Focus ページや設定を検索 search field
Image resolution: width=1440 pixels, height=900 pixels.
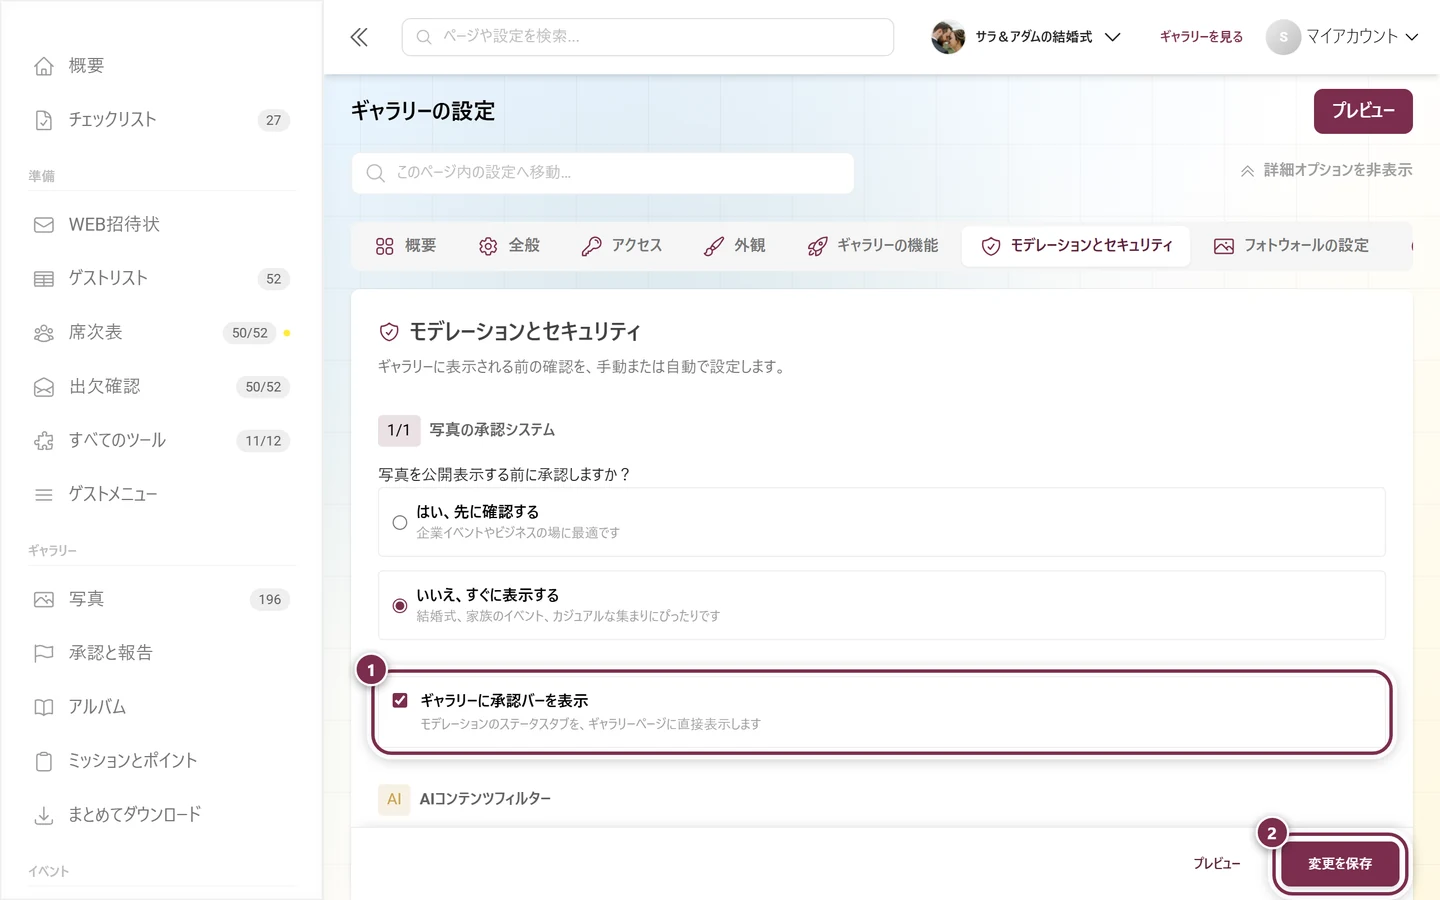(648, 37)
